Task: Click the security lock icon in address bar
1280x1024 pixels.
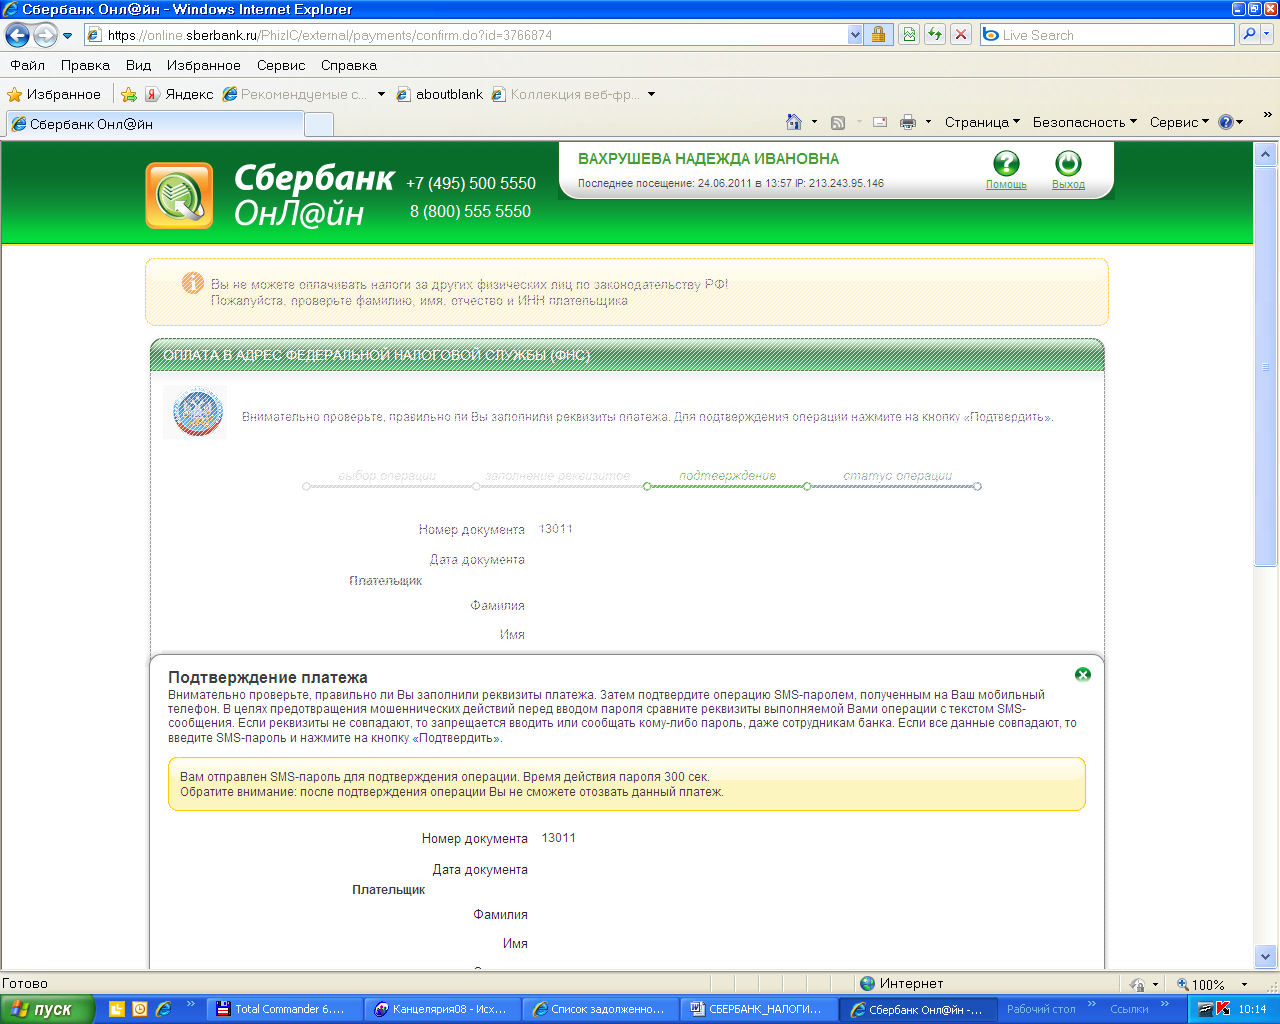Action: (x=878, y=35)
